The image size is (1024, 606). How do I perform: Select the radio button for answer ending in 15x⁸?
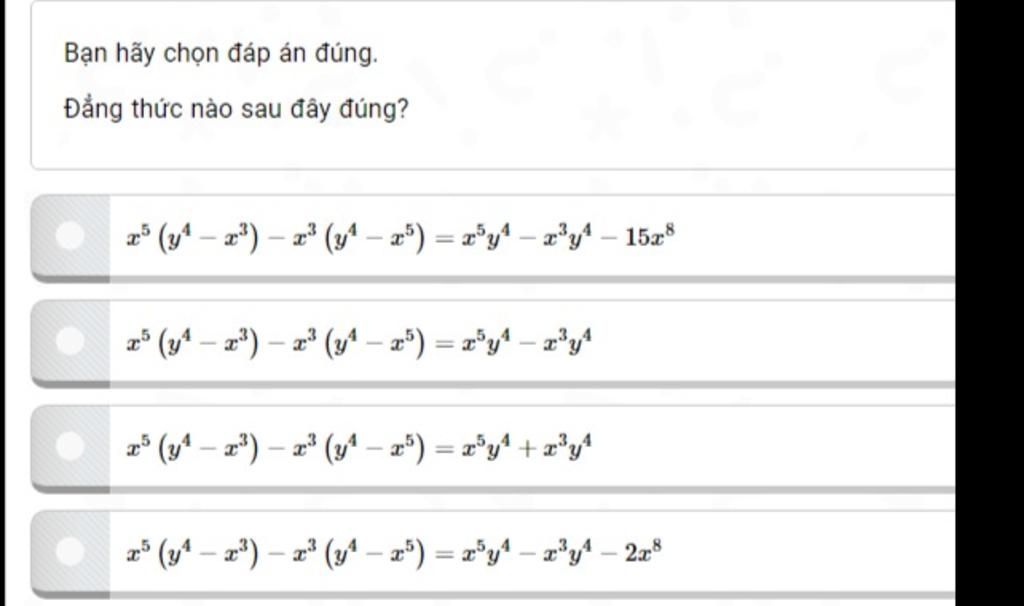[70, 236]
